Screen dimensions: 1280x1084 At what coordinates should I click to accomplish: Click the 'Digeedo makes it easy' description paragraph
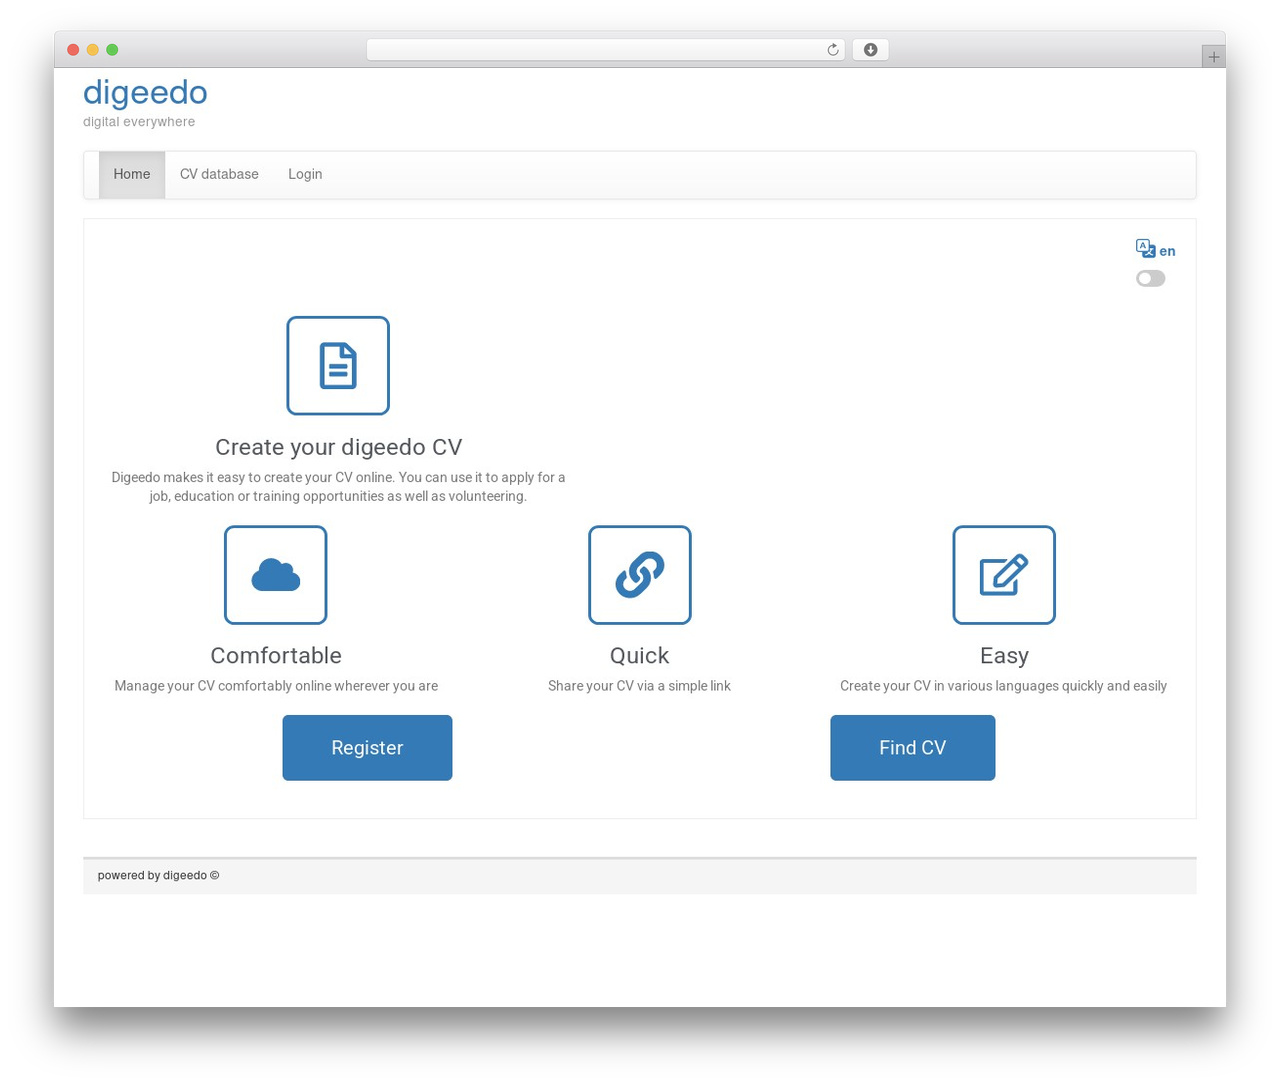click(339, 487)
